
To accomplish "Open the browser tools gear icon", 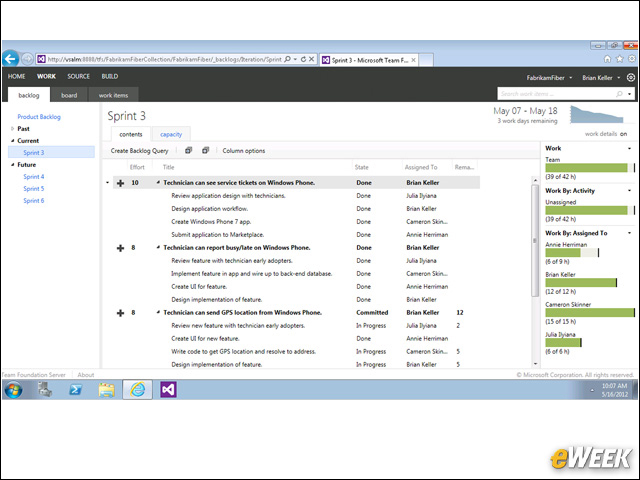I will (632, 59).
